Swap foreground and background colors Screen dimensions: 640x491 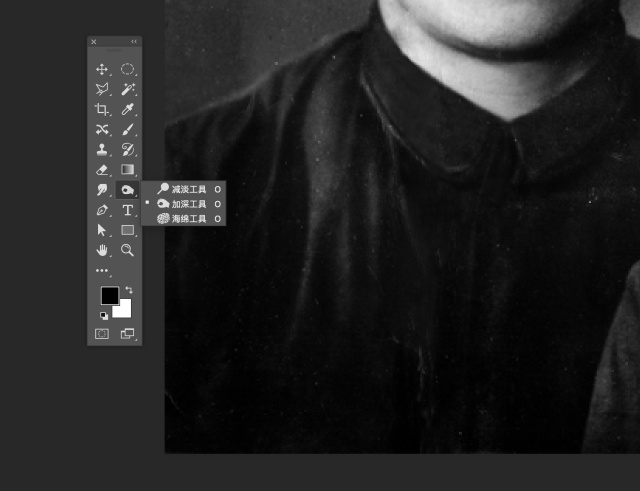coord(129,290)
